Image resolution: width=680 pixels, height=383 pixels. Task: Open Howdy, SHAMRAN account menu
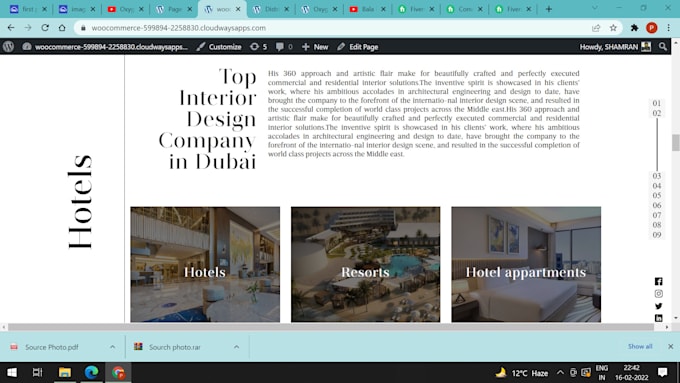(x=615, y=47)
